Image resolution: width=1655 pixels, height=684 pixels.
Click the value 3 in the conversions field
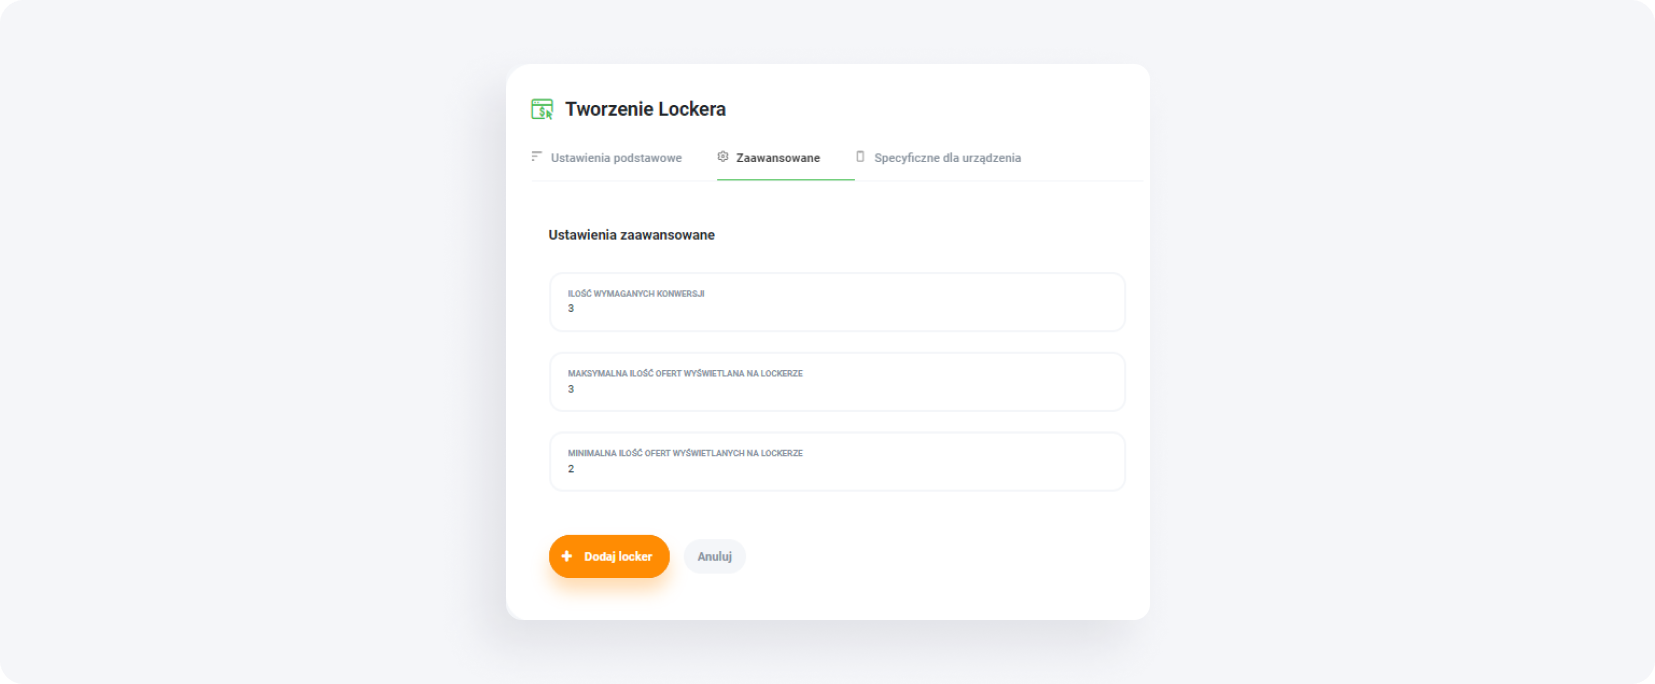coord(571,309)
